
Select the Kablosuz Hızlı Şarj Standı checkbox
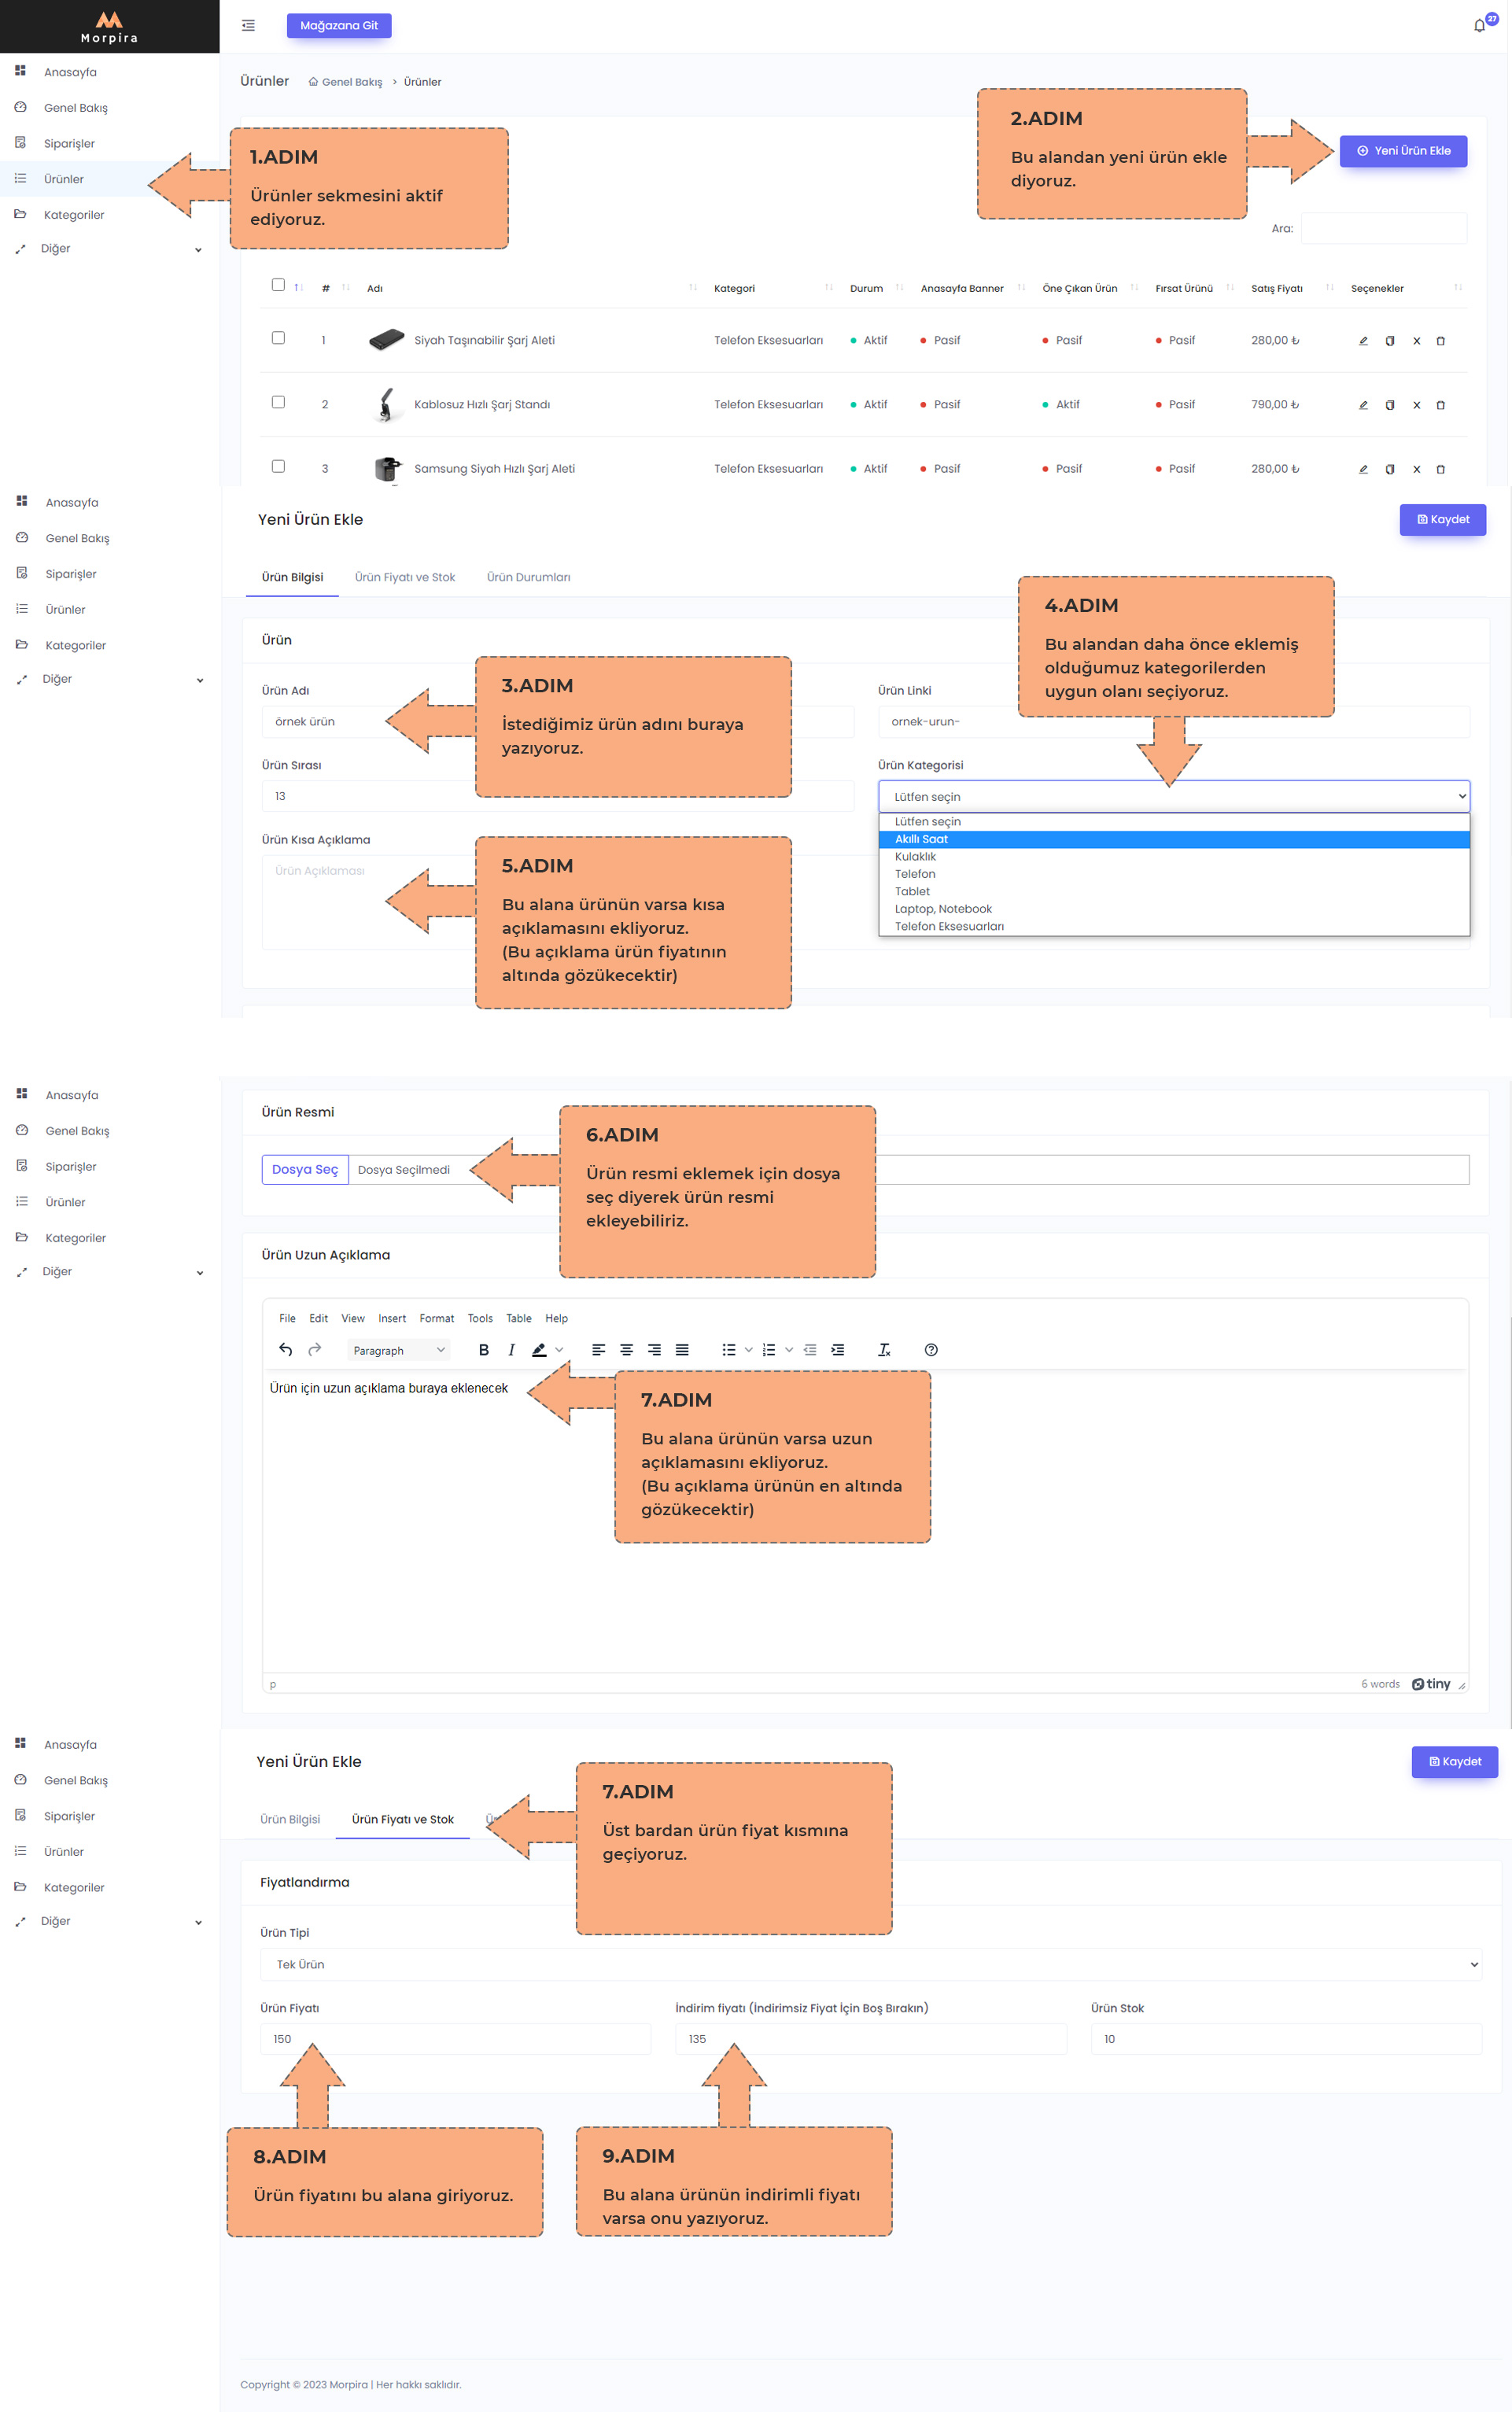[x=278, y=402]
